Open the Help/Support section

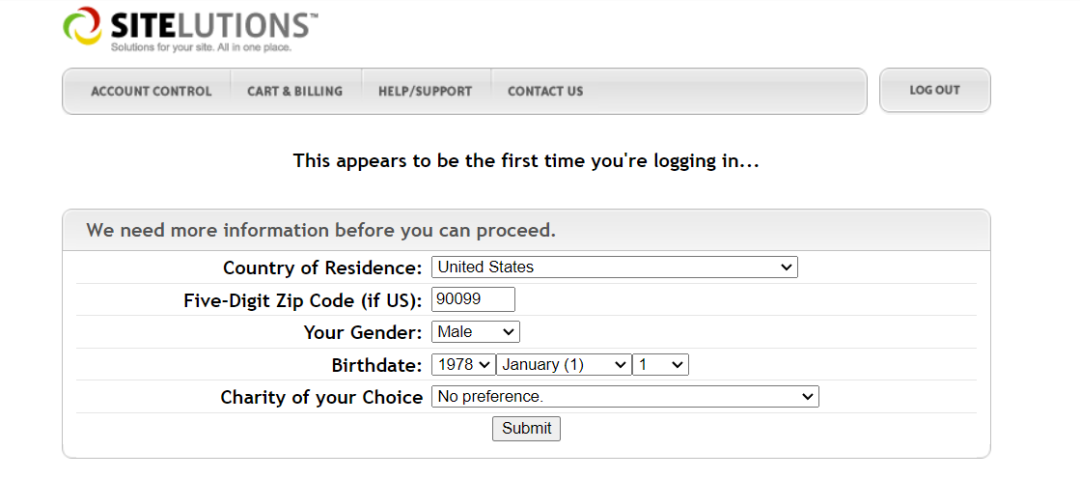(x=425, y=91)
